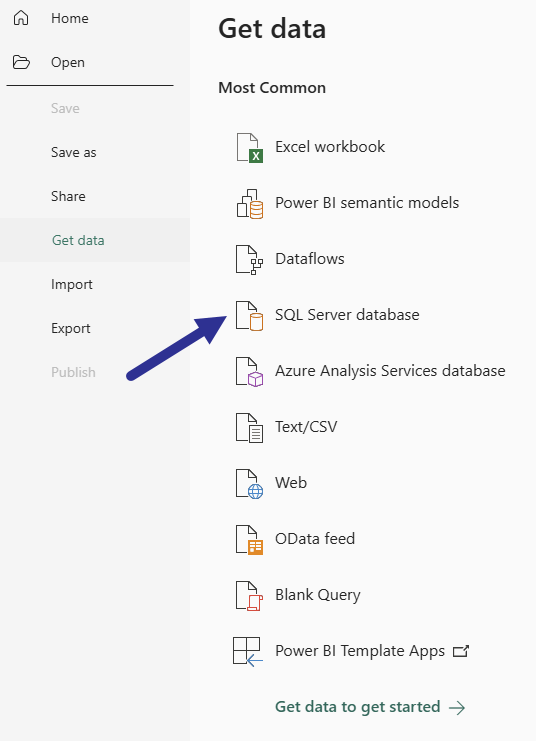The height and width of the screenshot is (741, 536).
Task: Click the Open folder icon
Action: [21, 62]
